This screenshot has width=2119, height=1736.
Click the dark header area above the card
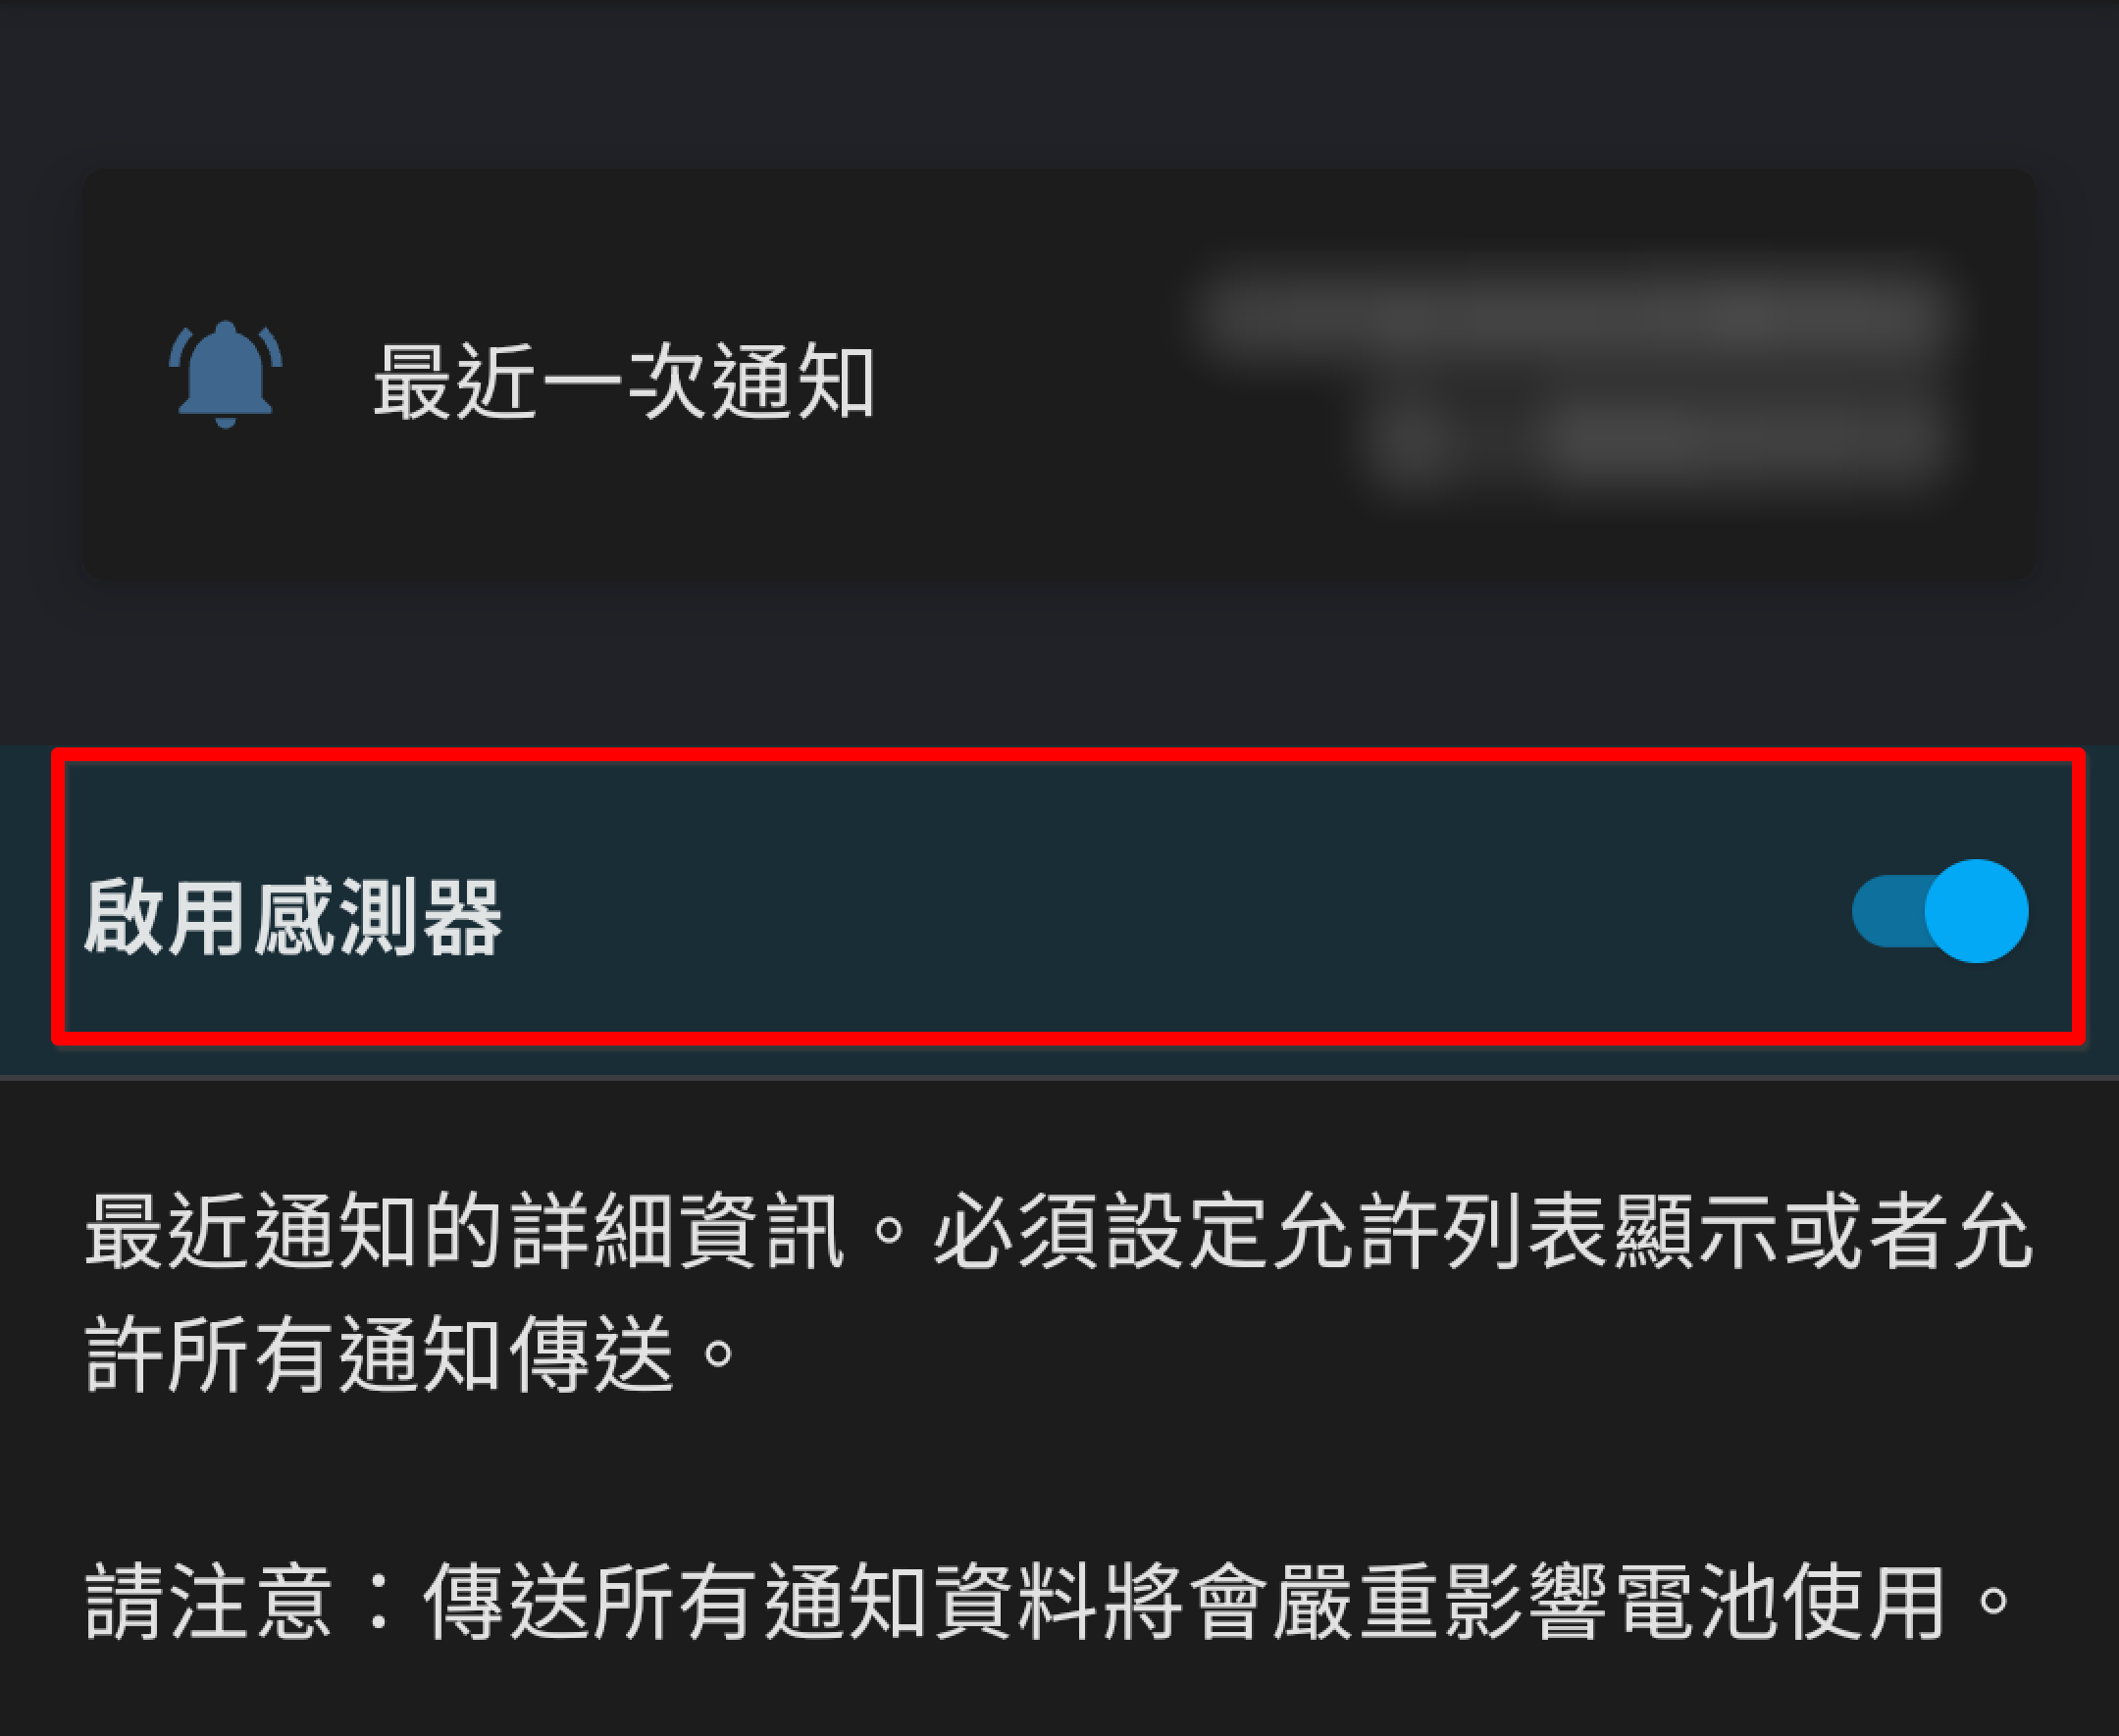(x=1059, y=80)
